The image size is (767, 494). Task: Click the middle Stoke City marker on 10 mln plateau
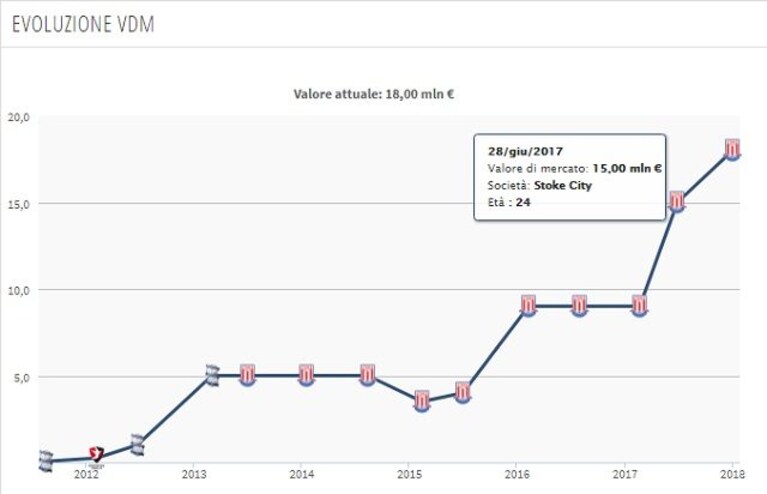click(x=580, y=306)
